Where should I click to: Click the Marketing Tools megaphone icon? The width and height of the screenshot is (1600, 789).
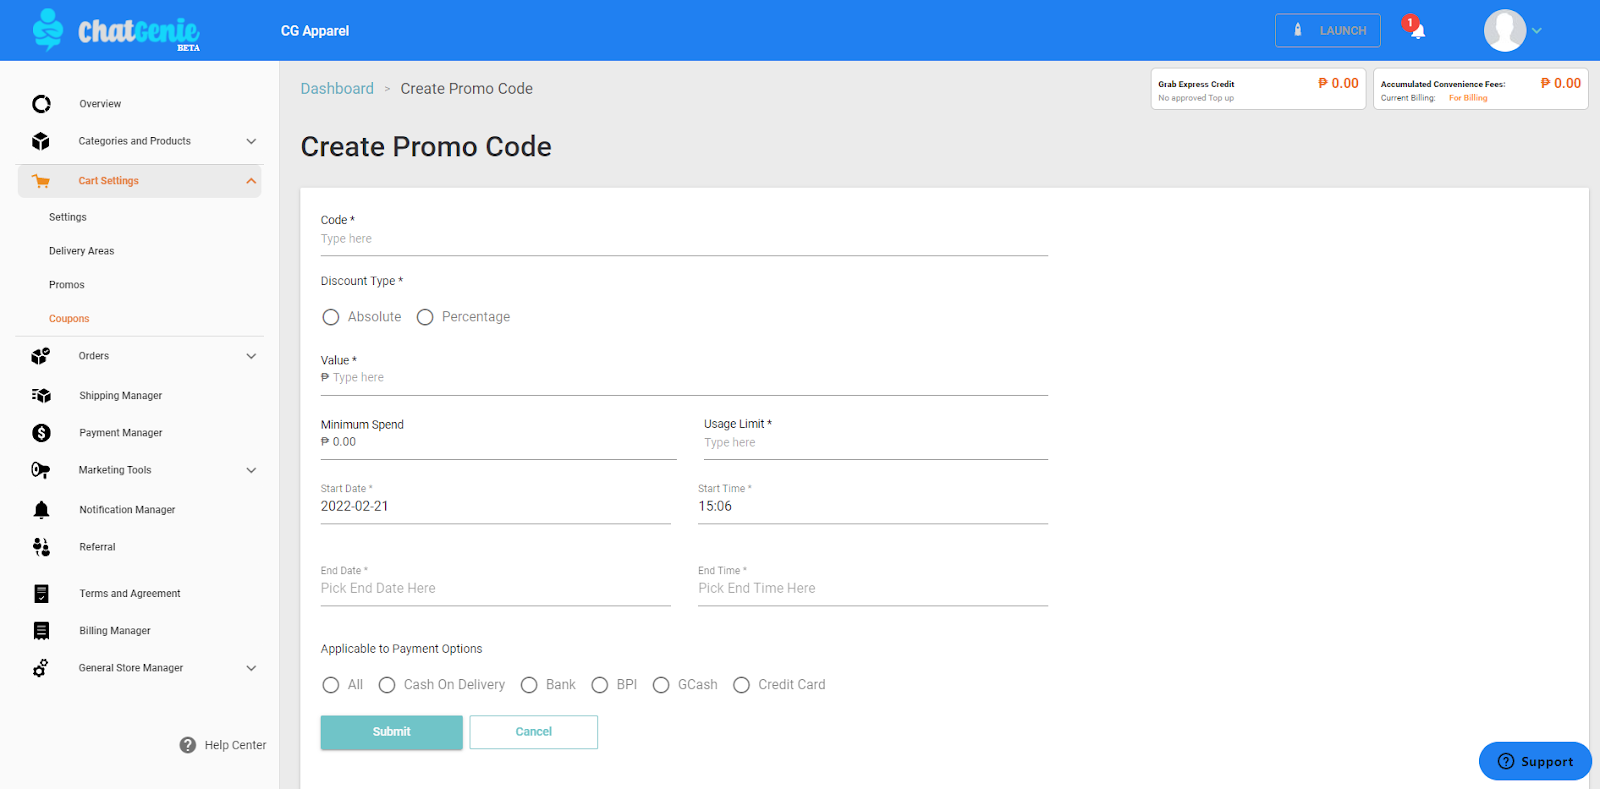41,470
